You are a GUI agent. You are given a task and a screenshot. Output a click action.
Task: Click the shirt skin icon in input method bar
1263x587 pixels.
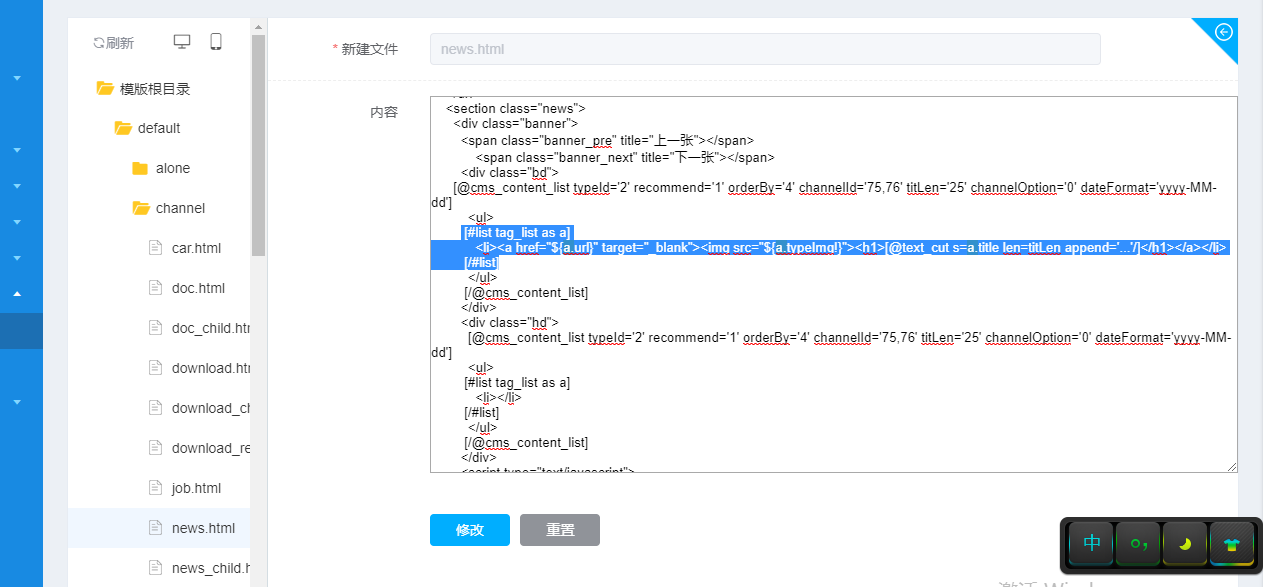(x=1231, y=544)
